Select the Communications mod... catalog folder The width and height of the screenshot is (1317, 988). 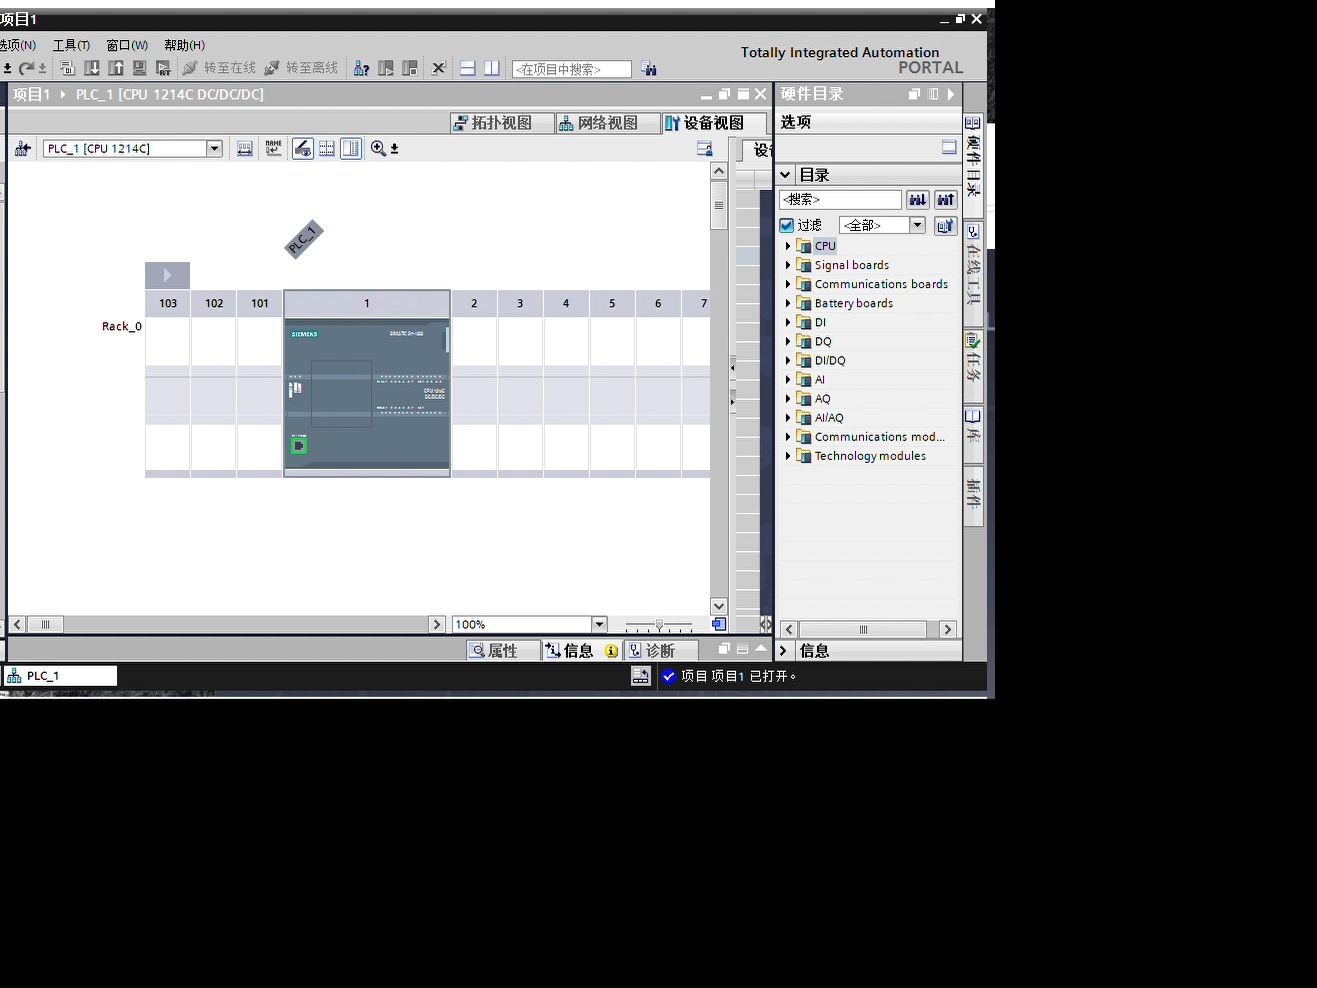879,437
